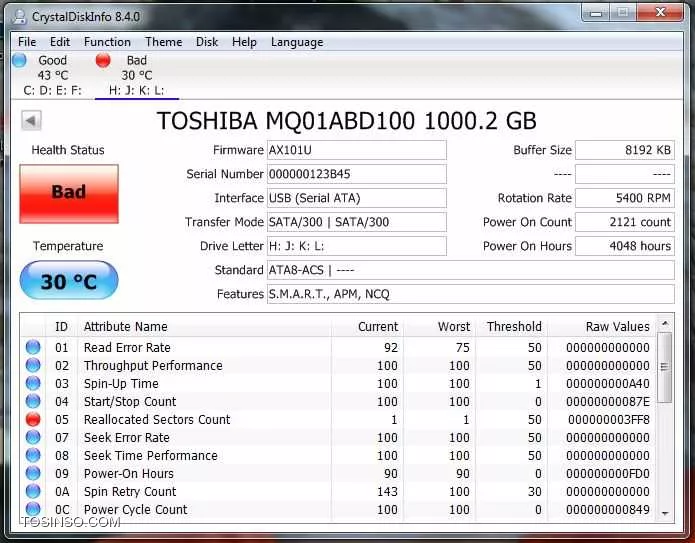The height and width of the screenshot is (543, 695).
Task: Click the attribute list scrollbar thumb
Action: point(665,367)
